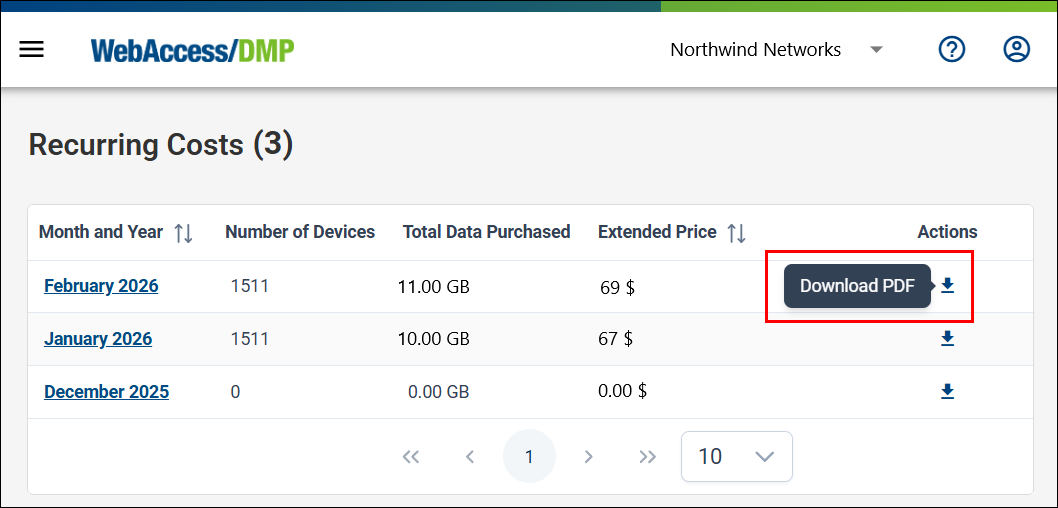This screenshot has width=1058, height=508.
Task: Go to first page of results
Action: 411,457
